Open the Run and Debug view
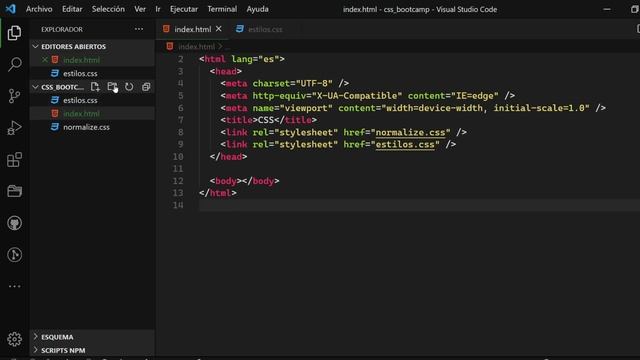Viewport: 640px width, 360px height. (14, 128)
